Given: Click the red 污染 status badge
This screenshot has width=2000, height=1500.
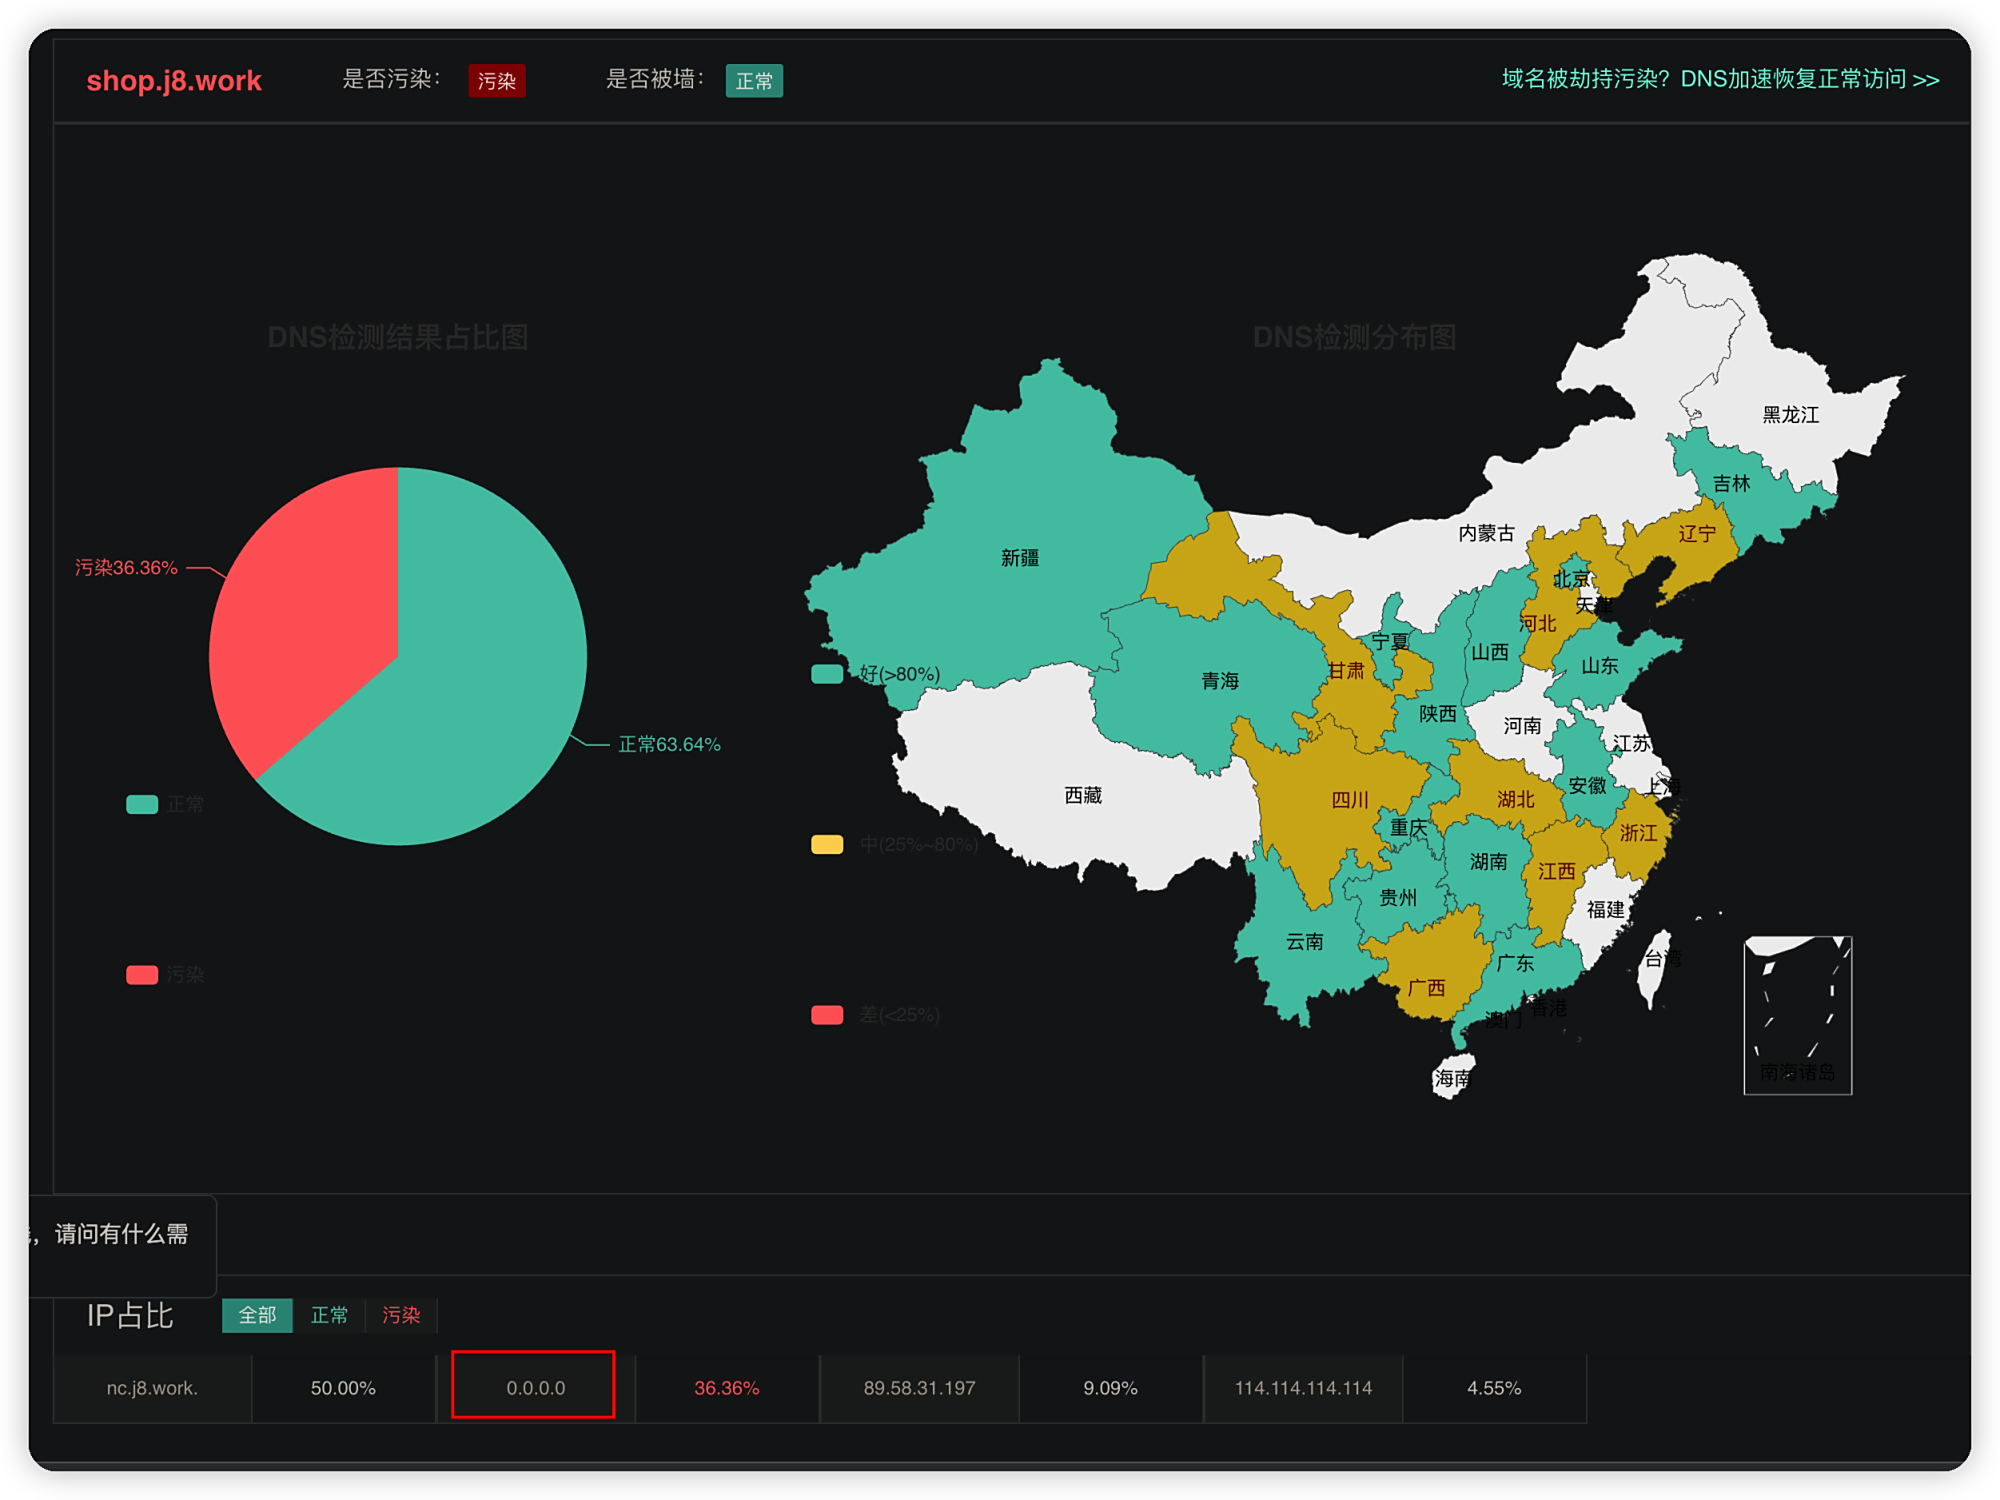Looking at the screenshot, I should point(497,81).
